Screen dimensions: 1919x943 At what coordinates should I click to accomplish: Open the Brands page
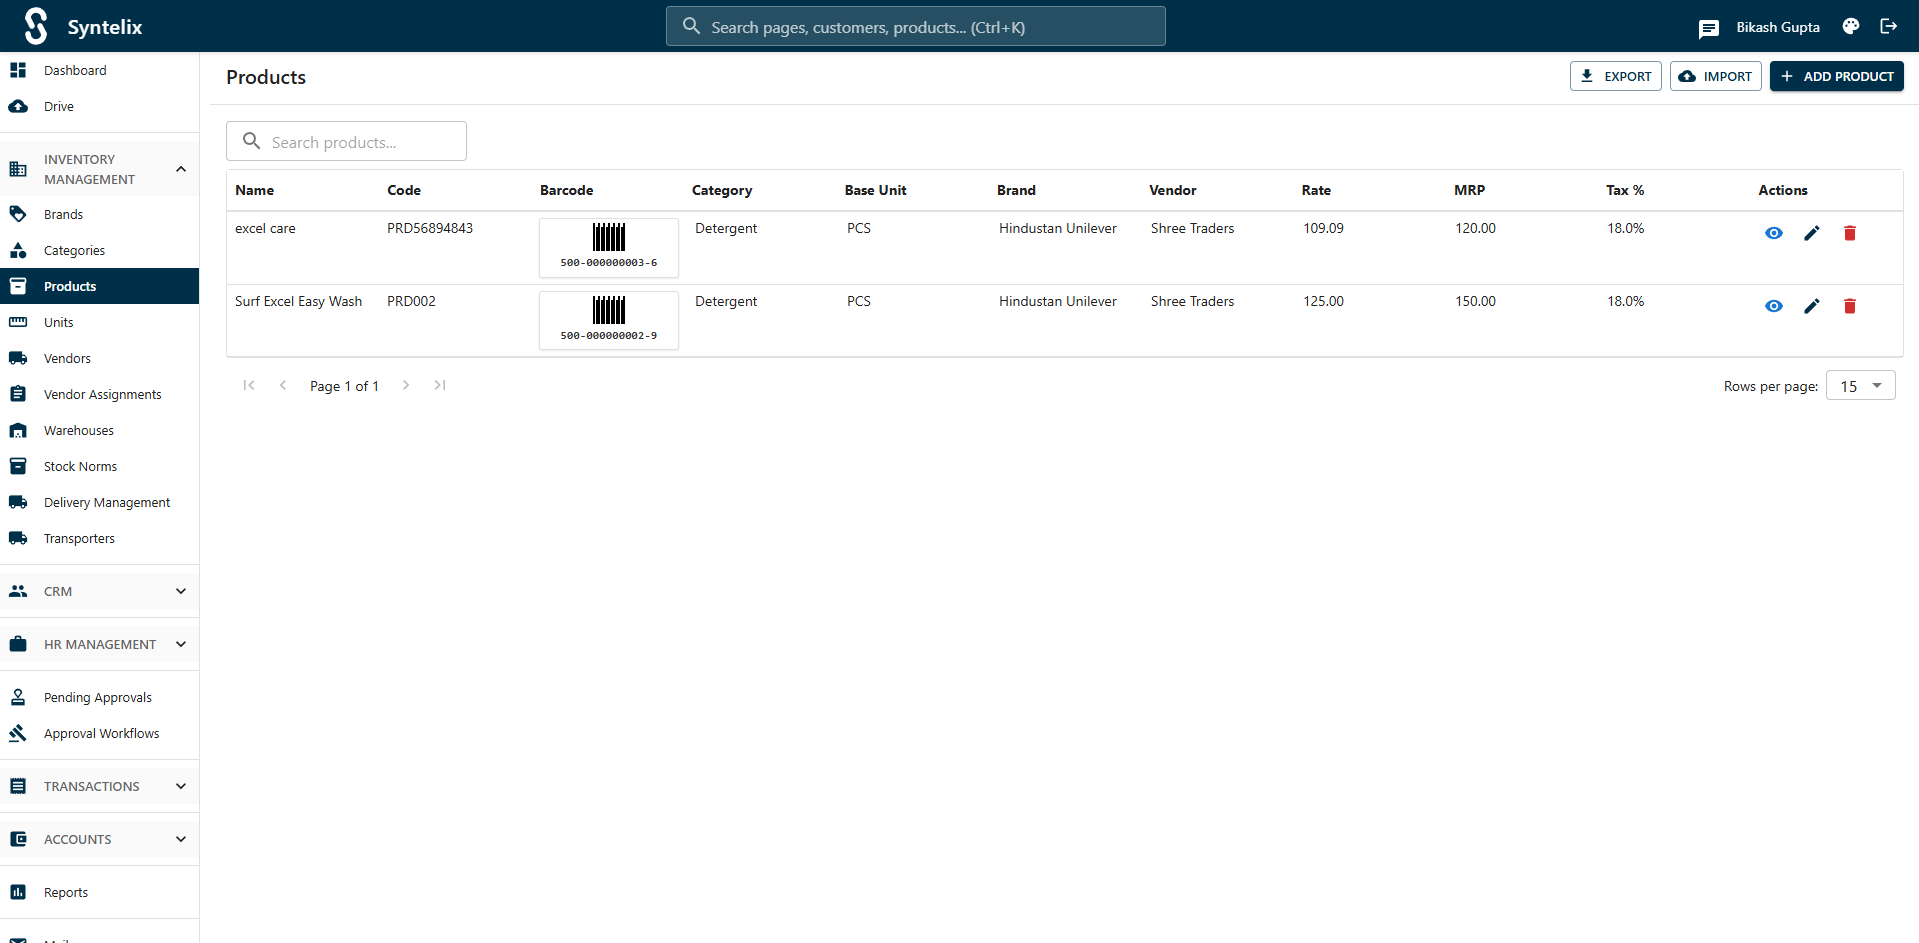(62, 214)
